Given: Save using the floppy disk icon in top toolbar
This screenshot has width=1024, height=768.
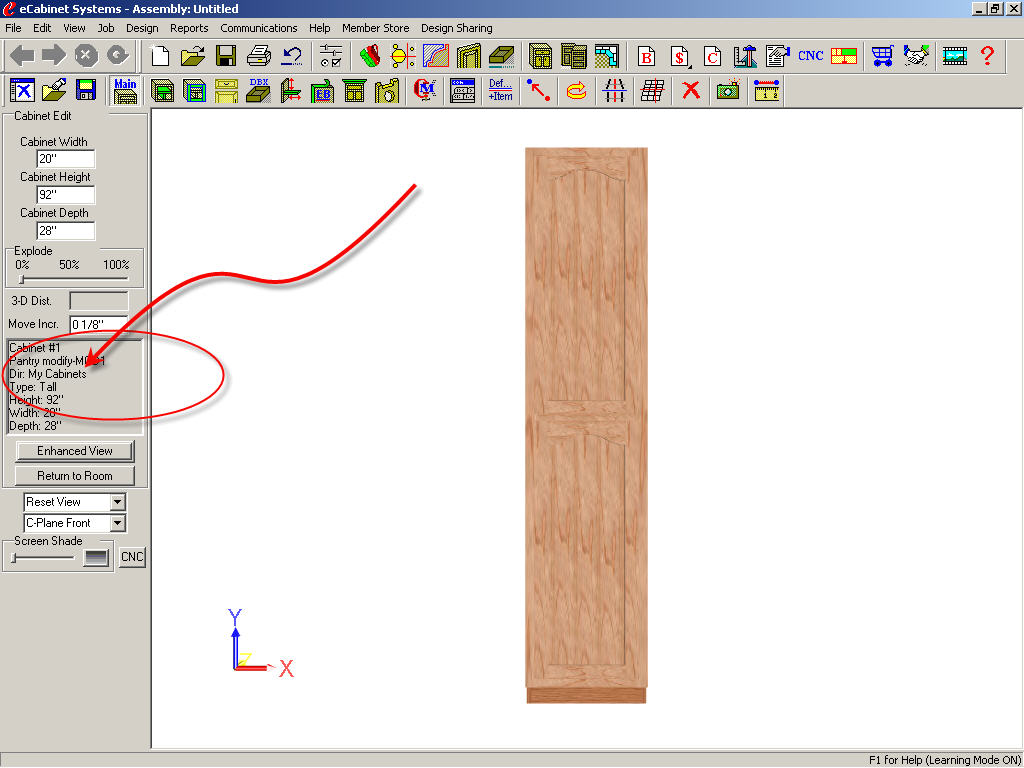Looking at the screenshot, I should point(226,56).
